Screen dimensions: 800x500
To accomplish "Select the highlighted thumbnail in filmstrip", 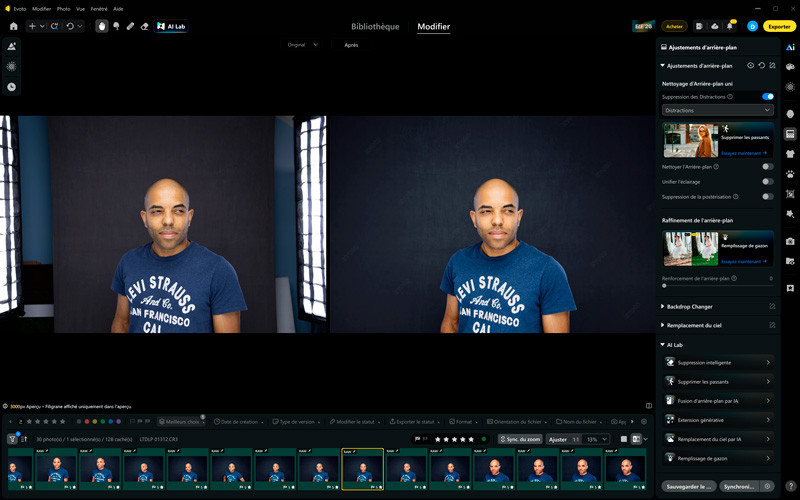I will click(362, 469).
